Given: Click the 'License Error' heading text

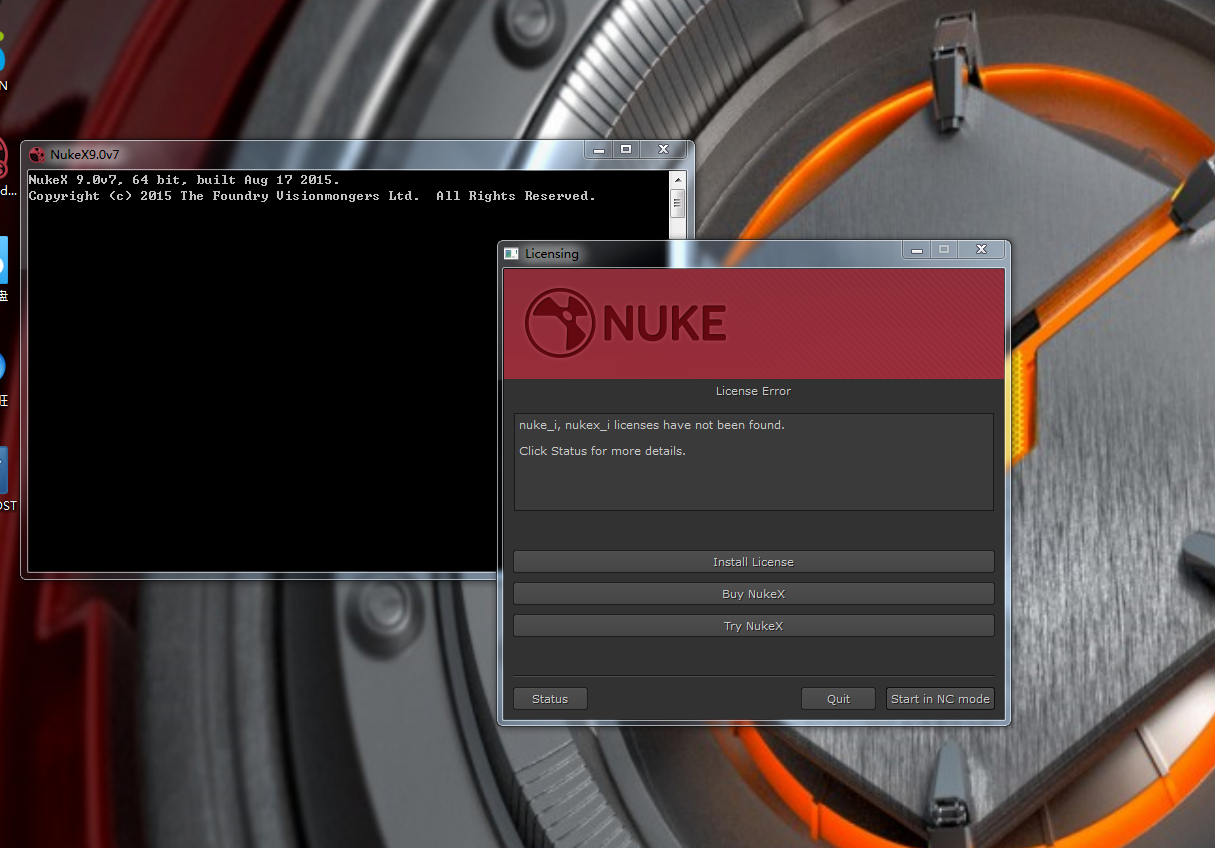Looking at the screenshot, I should click(x=753, y=391).
